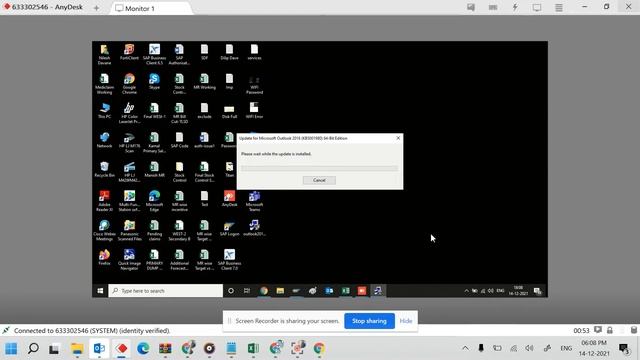Select MR Working Excel file on desktop
Image resolution: width=640 pixels, height=360 pixels.
tap(204, 81)
